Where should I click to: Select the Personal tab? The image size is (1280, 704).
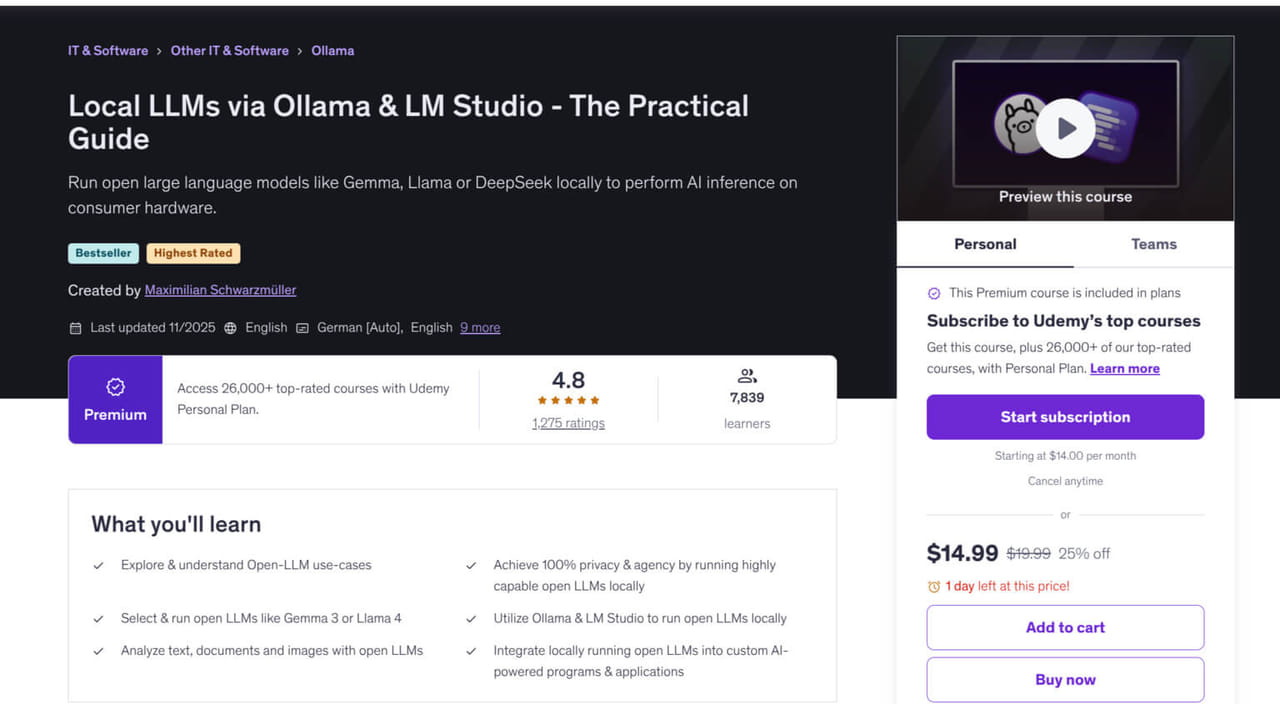point(985,244)
